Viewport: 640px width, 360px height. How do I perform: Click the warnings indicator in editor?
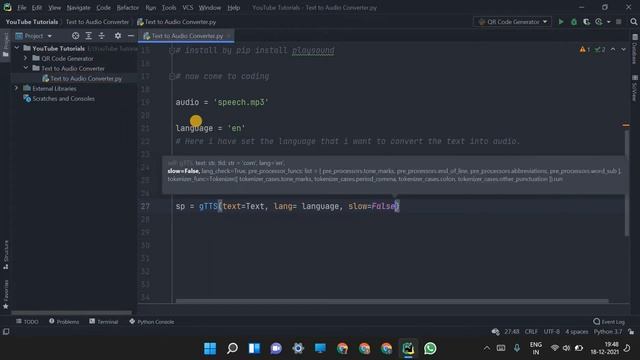coord(585,49)
